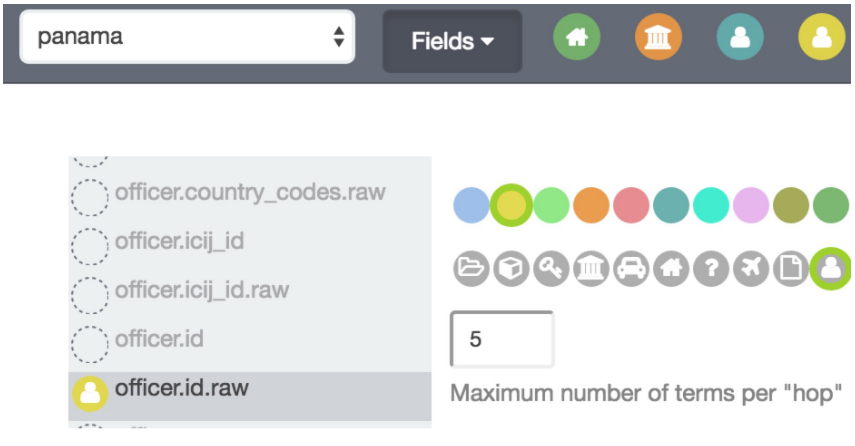Choose the question mark icon

point(711,268)
